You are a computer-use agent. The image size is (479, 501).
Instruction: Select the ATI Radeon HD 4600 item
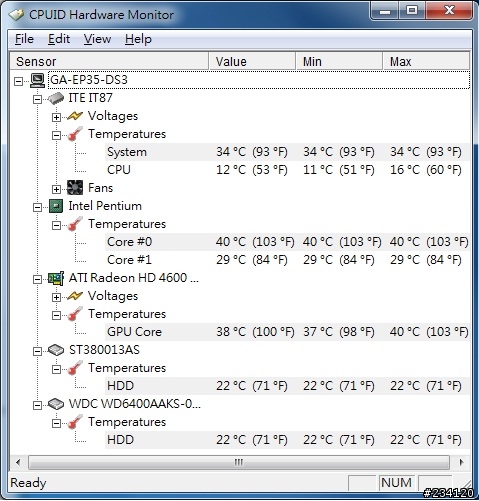pos(134,278)
